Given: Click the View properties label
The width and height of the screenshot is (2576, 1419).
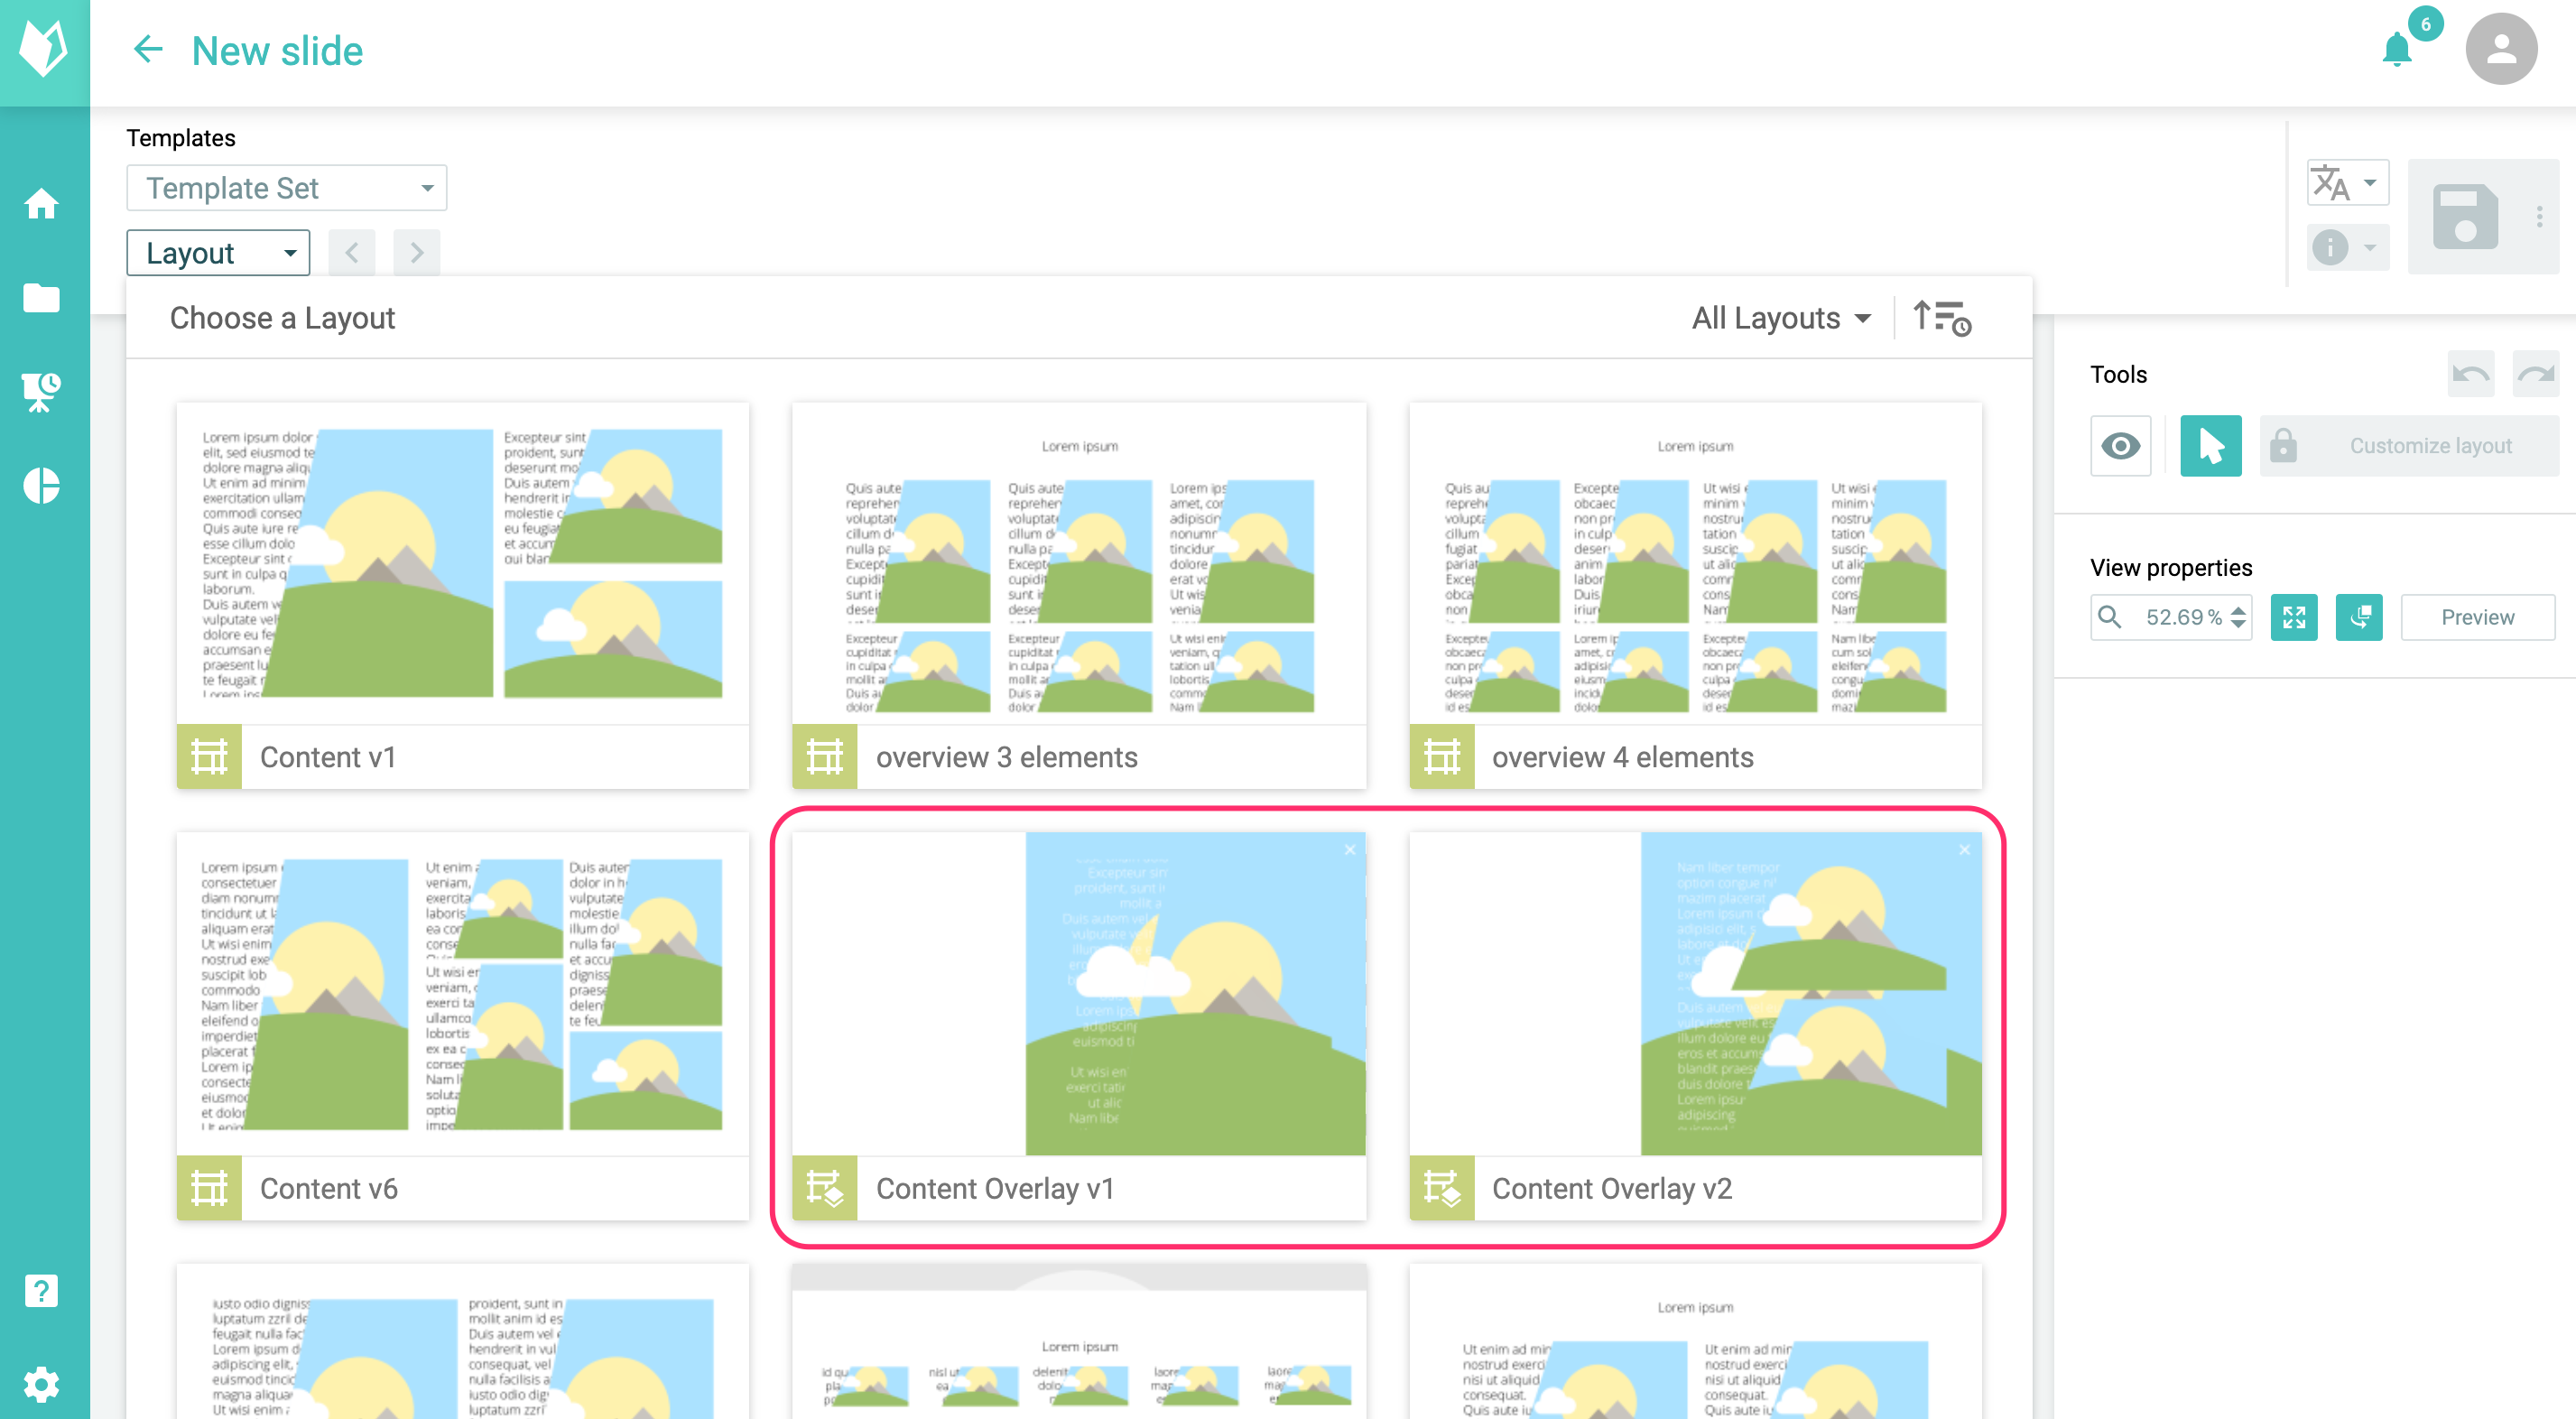Looking at the screenshot, I should tap(2171, 568).
